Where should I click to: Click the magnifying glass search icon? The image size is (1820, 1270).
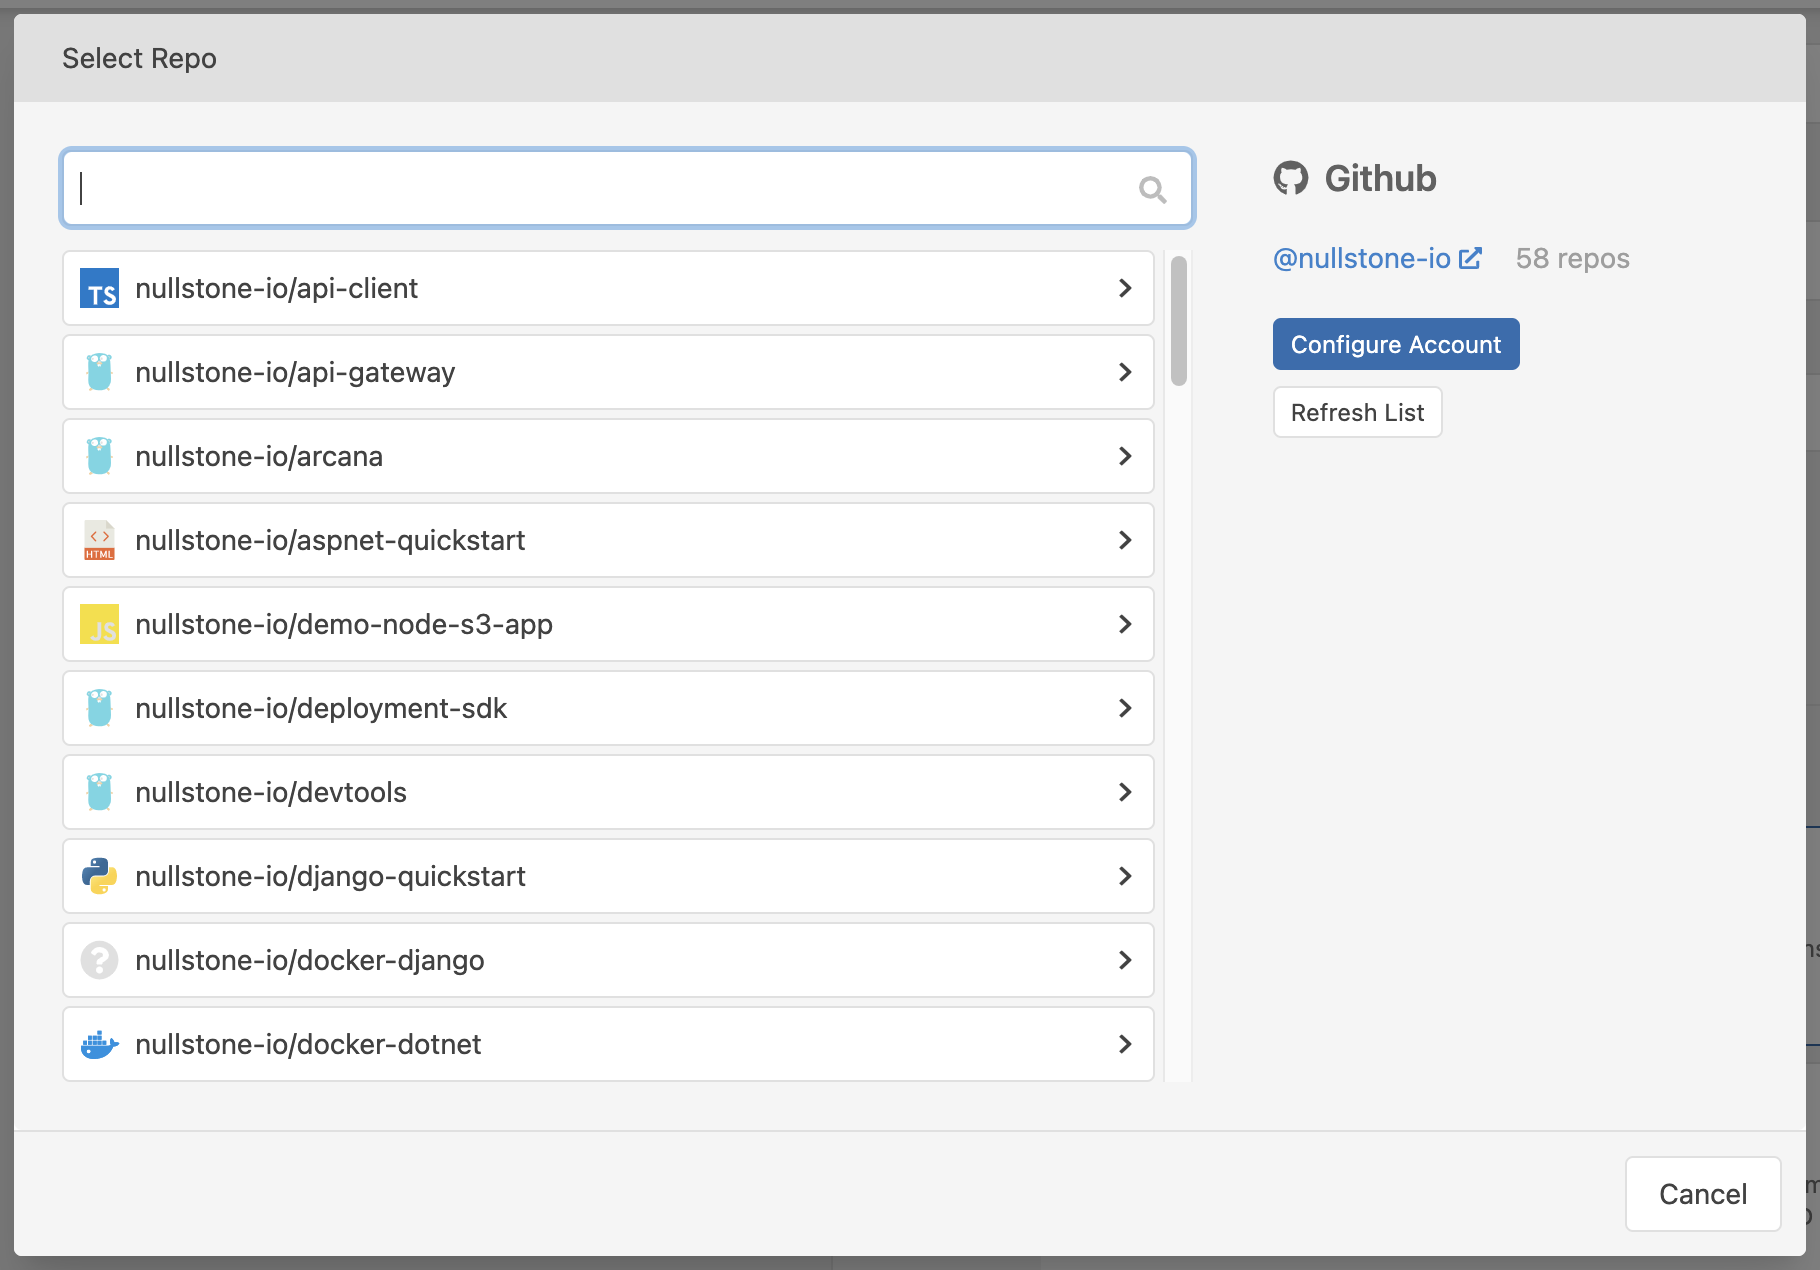[1152, 188]
